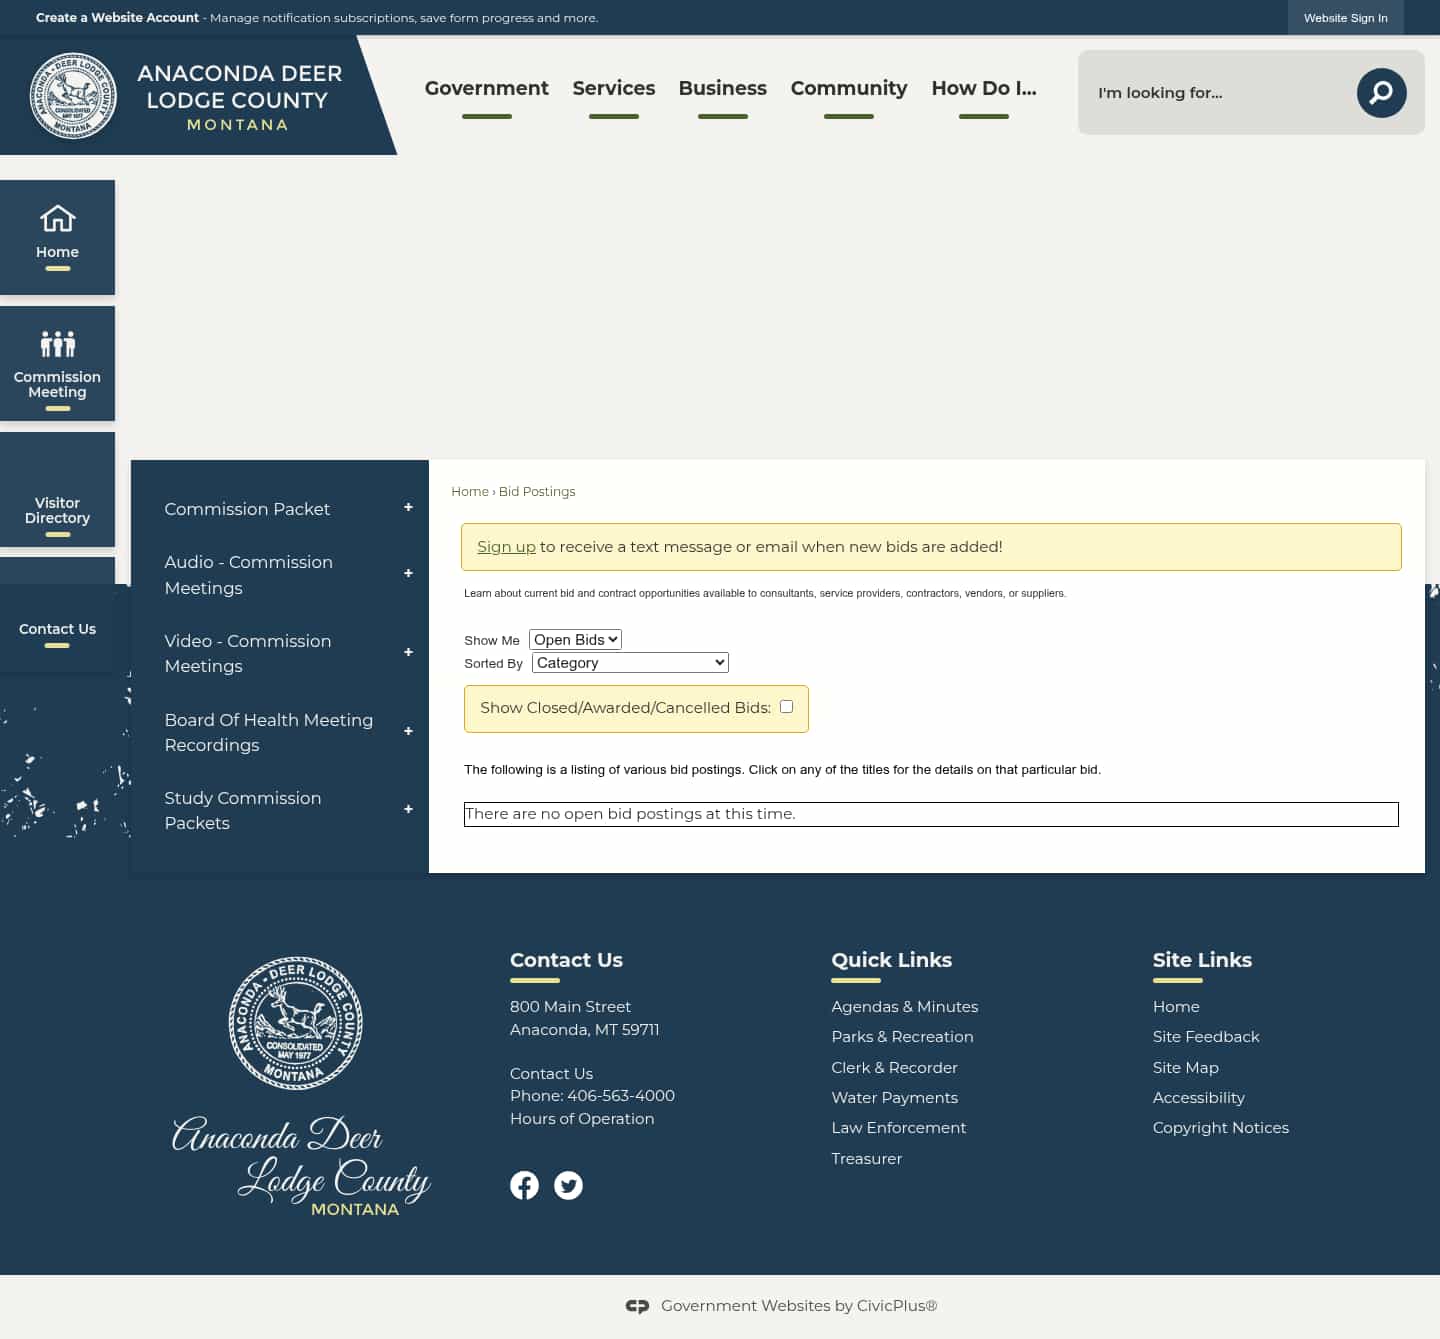Click Agendas & Minutes quick link

(x=904, y=1006)
